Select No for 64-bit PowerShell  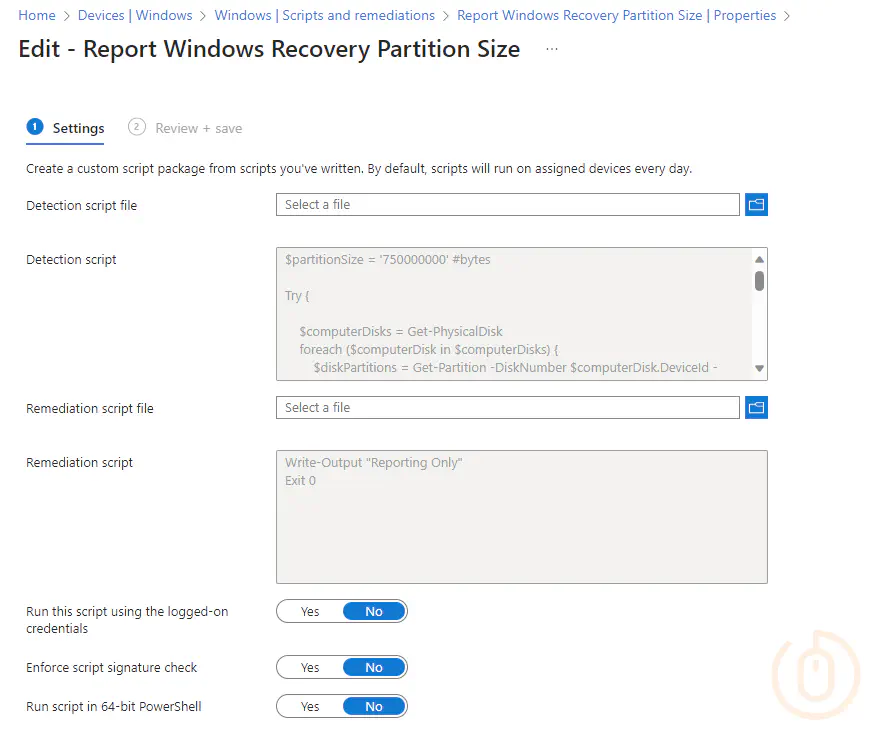point(374,706)
